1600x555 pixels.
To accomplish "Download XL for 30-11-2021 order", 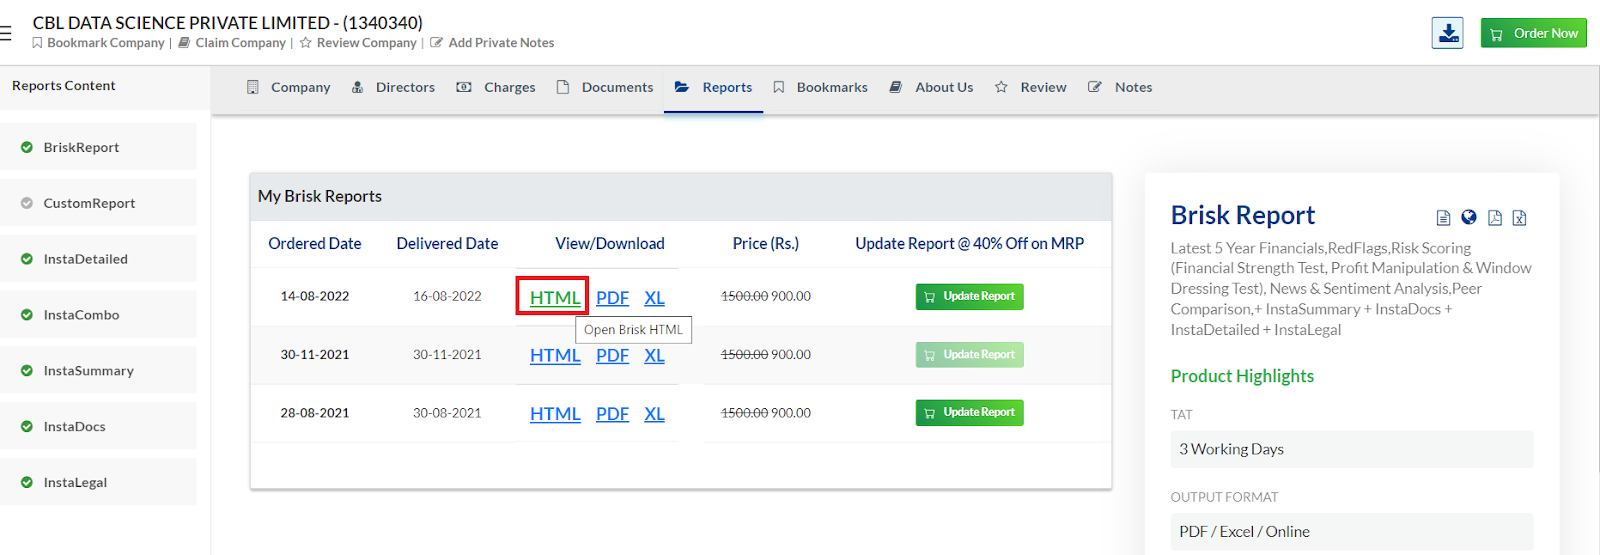I will click(x=654, y=356).
